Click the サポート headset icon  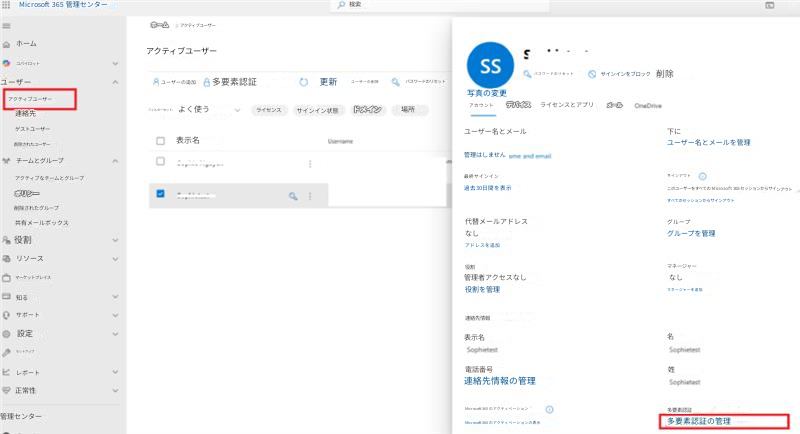click(x=6, y=315)
